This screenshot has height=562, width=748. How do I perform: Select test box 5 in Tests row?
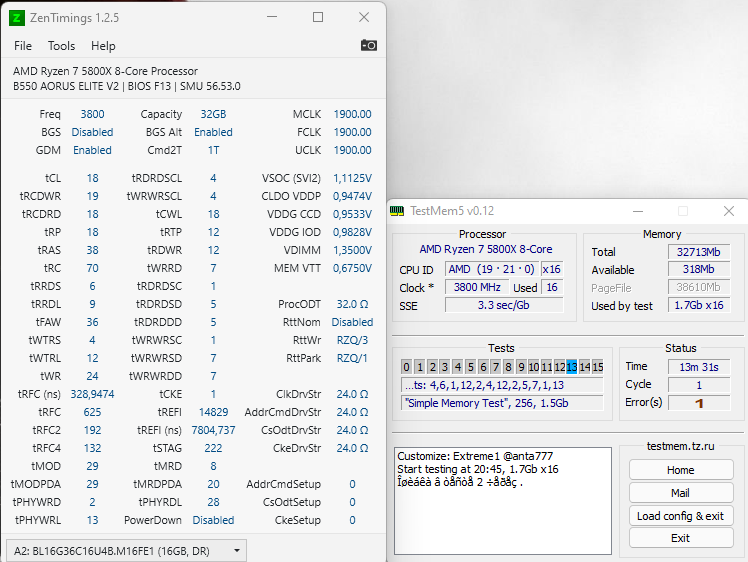click(470, 366)
